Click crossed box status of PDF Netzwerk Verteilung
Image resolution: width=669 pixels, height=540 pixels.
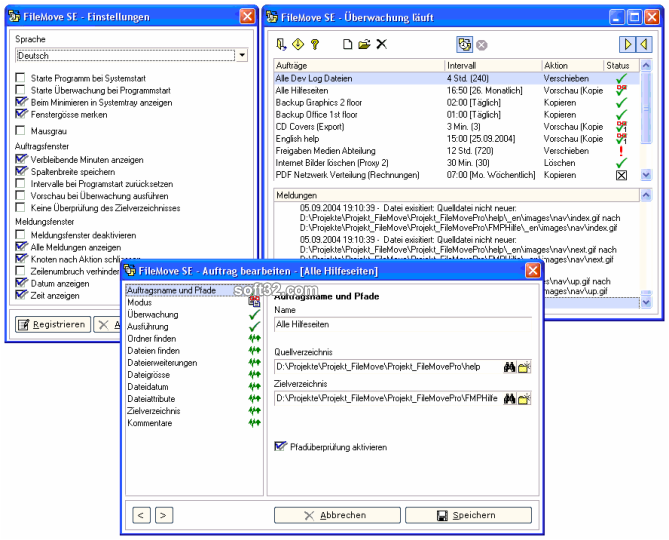621,175
